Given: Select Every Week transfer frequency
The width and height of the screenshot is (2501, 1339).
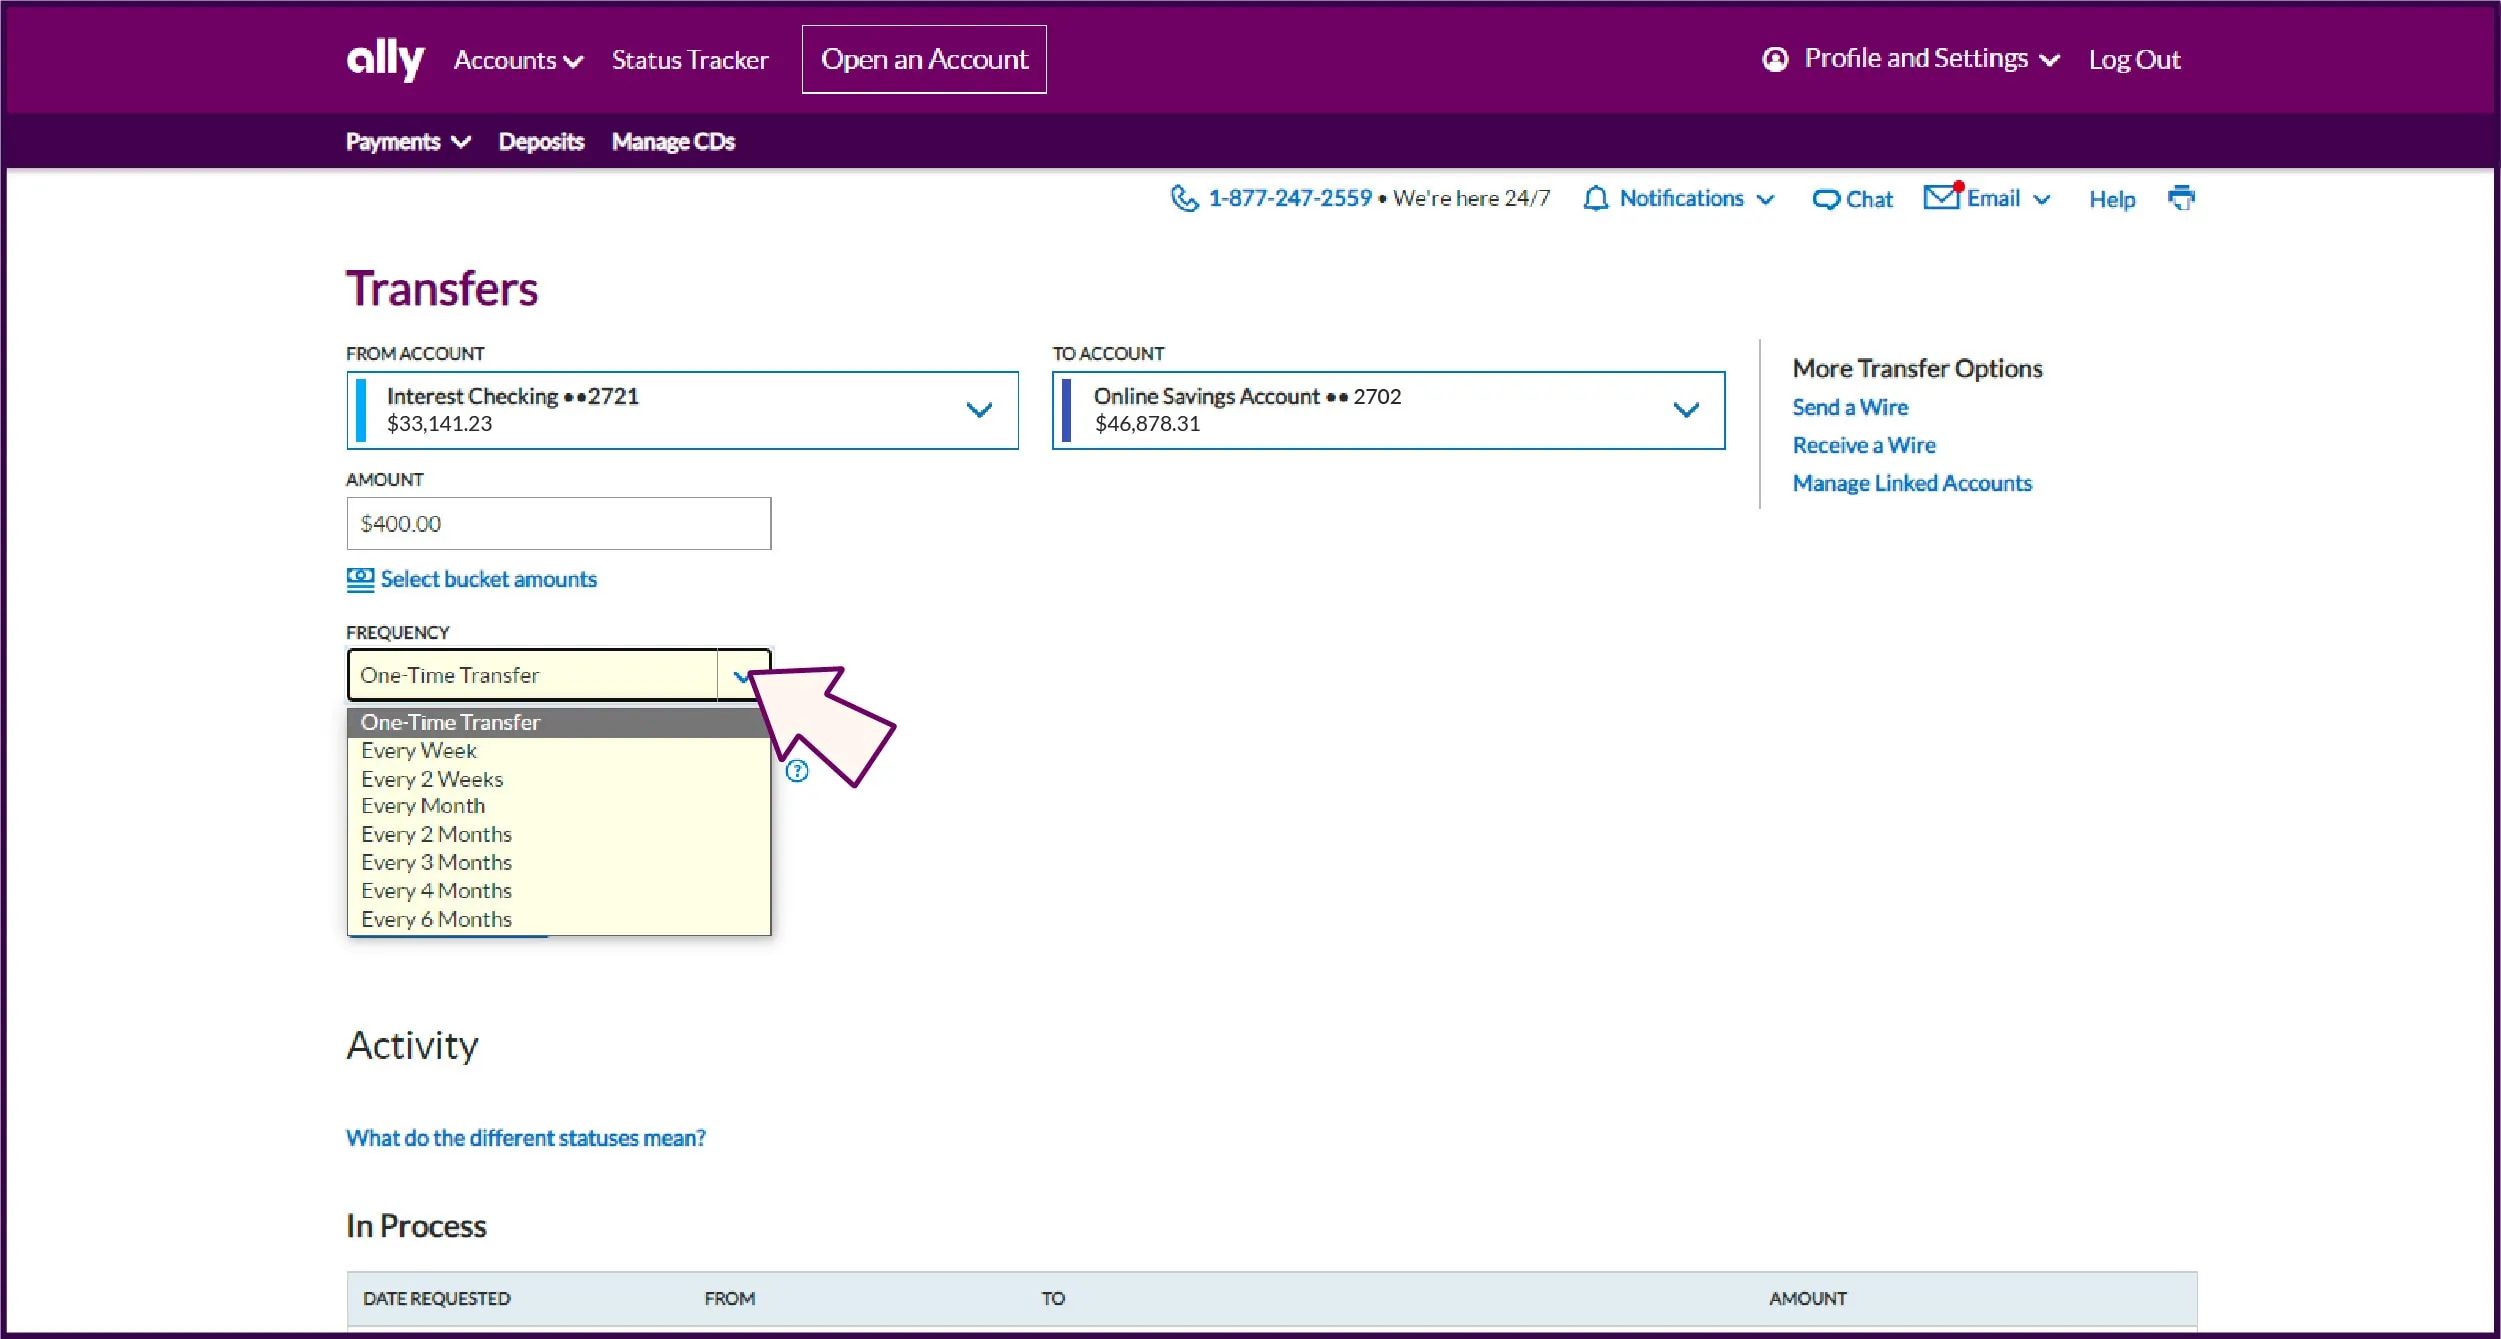Looking at the screenshot, I should click(418, 750).
